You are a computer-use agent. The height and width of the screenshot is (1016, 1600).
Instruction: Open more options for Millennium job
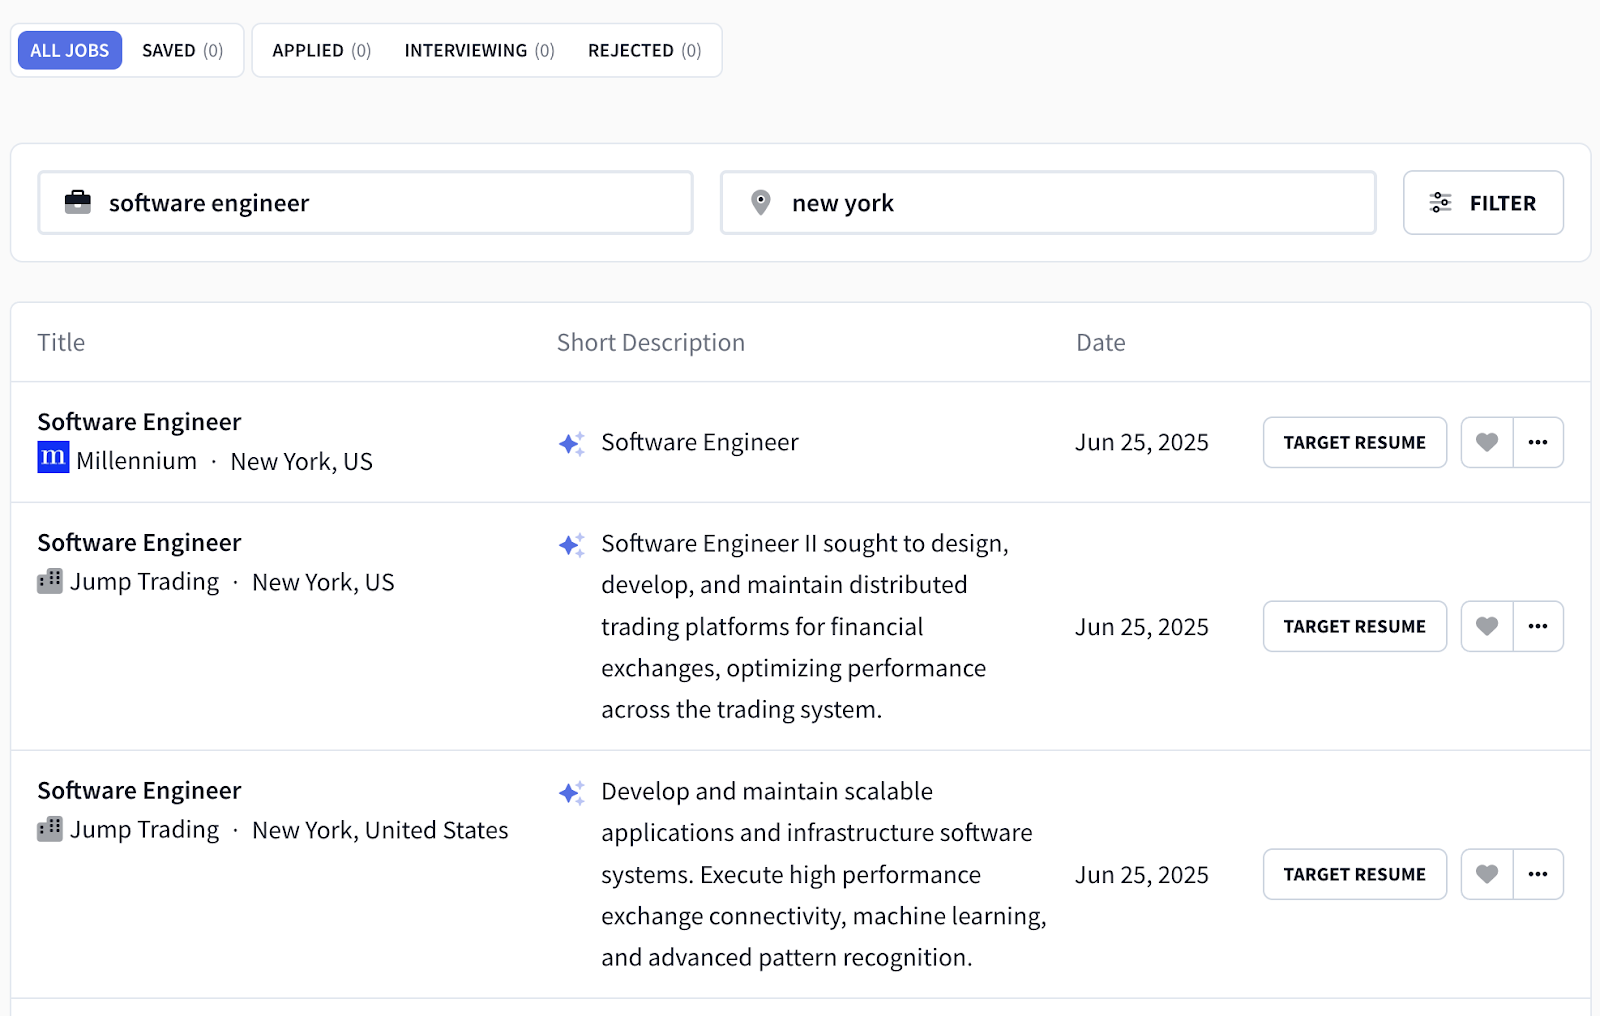[1538, 442]
